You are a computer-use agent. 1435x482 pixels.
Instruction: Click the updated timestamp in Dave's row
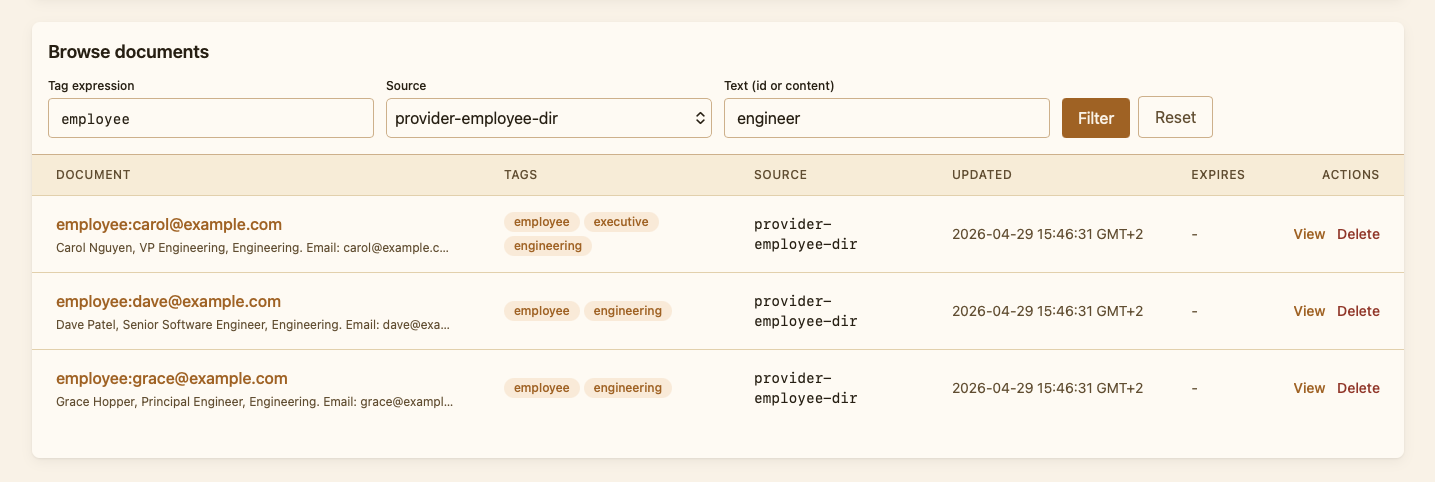point(1047,311)
